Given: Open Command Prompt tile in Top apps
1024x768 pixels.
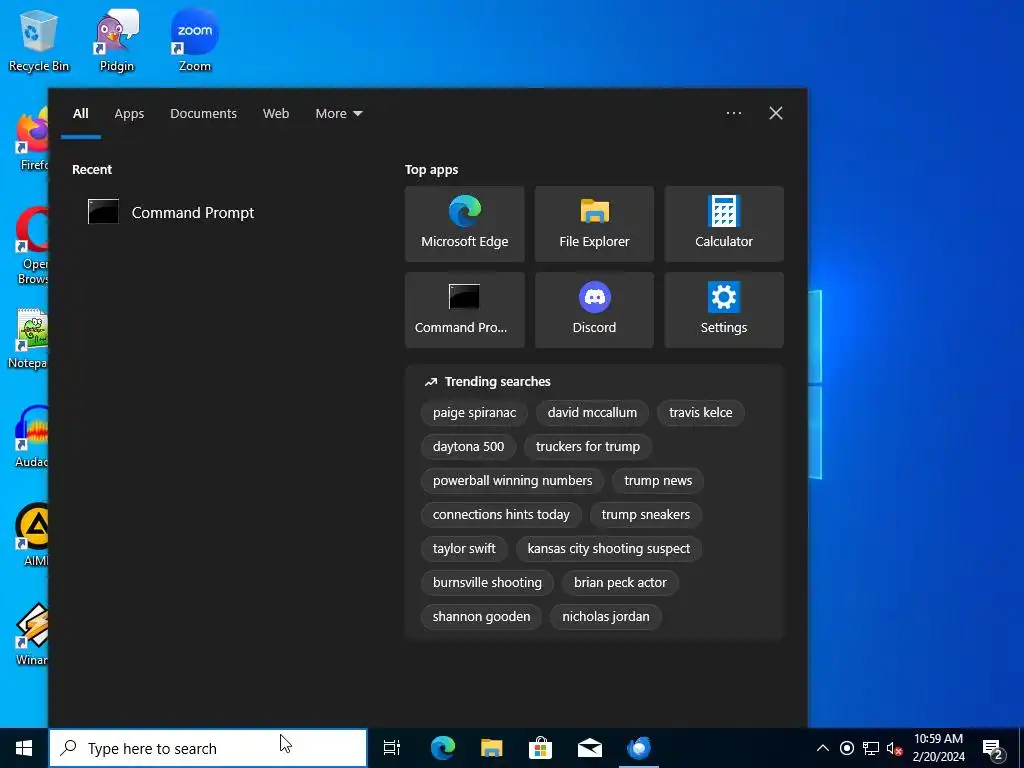Looking at the screenshot, I should tap(464, 310).
